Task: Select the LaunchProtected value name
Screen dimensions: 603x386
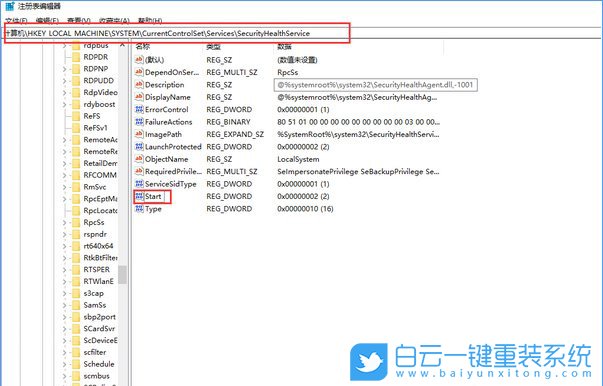Action: (x=173, y=147)
